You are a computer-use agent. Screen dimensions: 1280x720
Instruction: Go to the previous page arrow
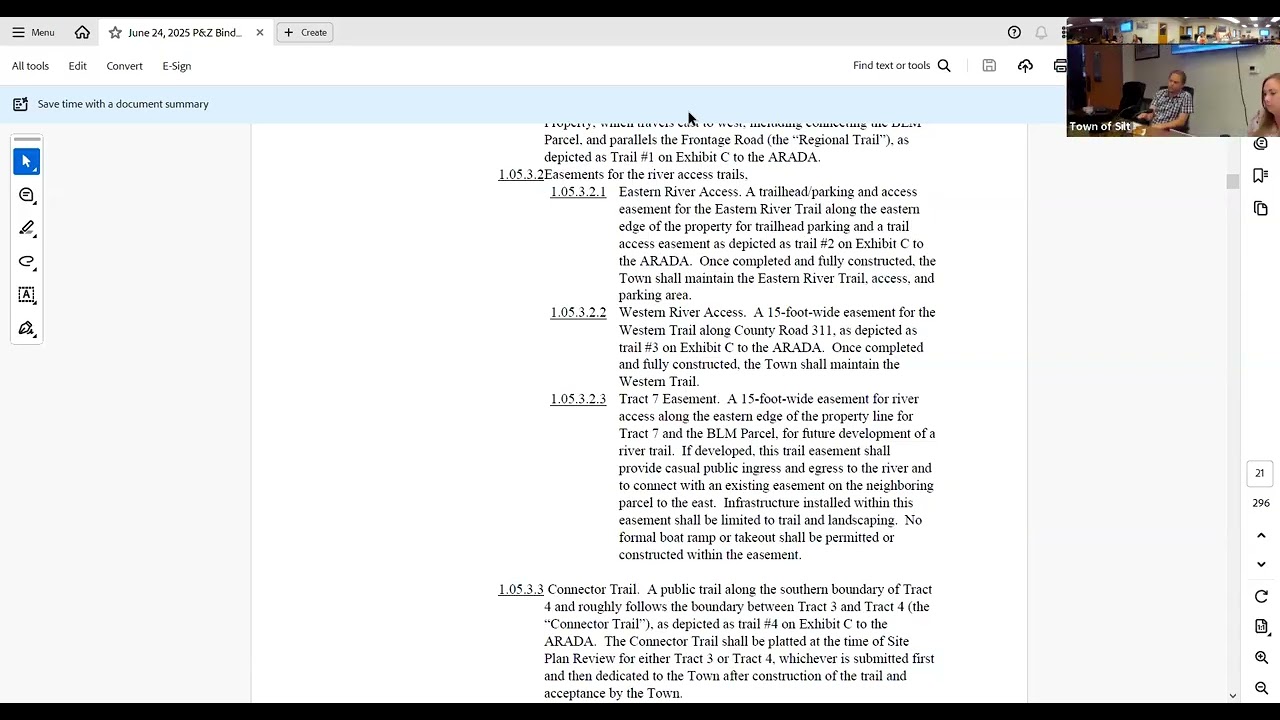pos(1261,536)
